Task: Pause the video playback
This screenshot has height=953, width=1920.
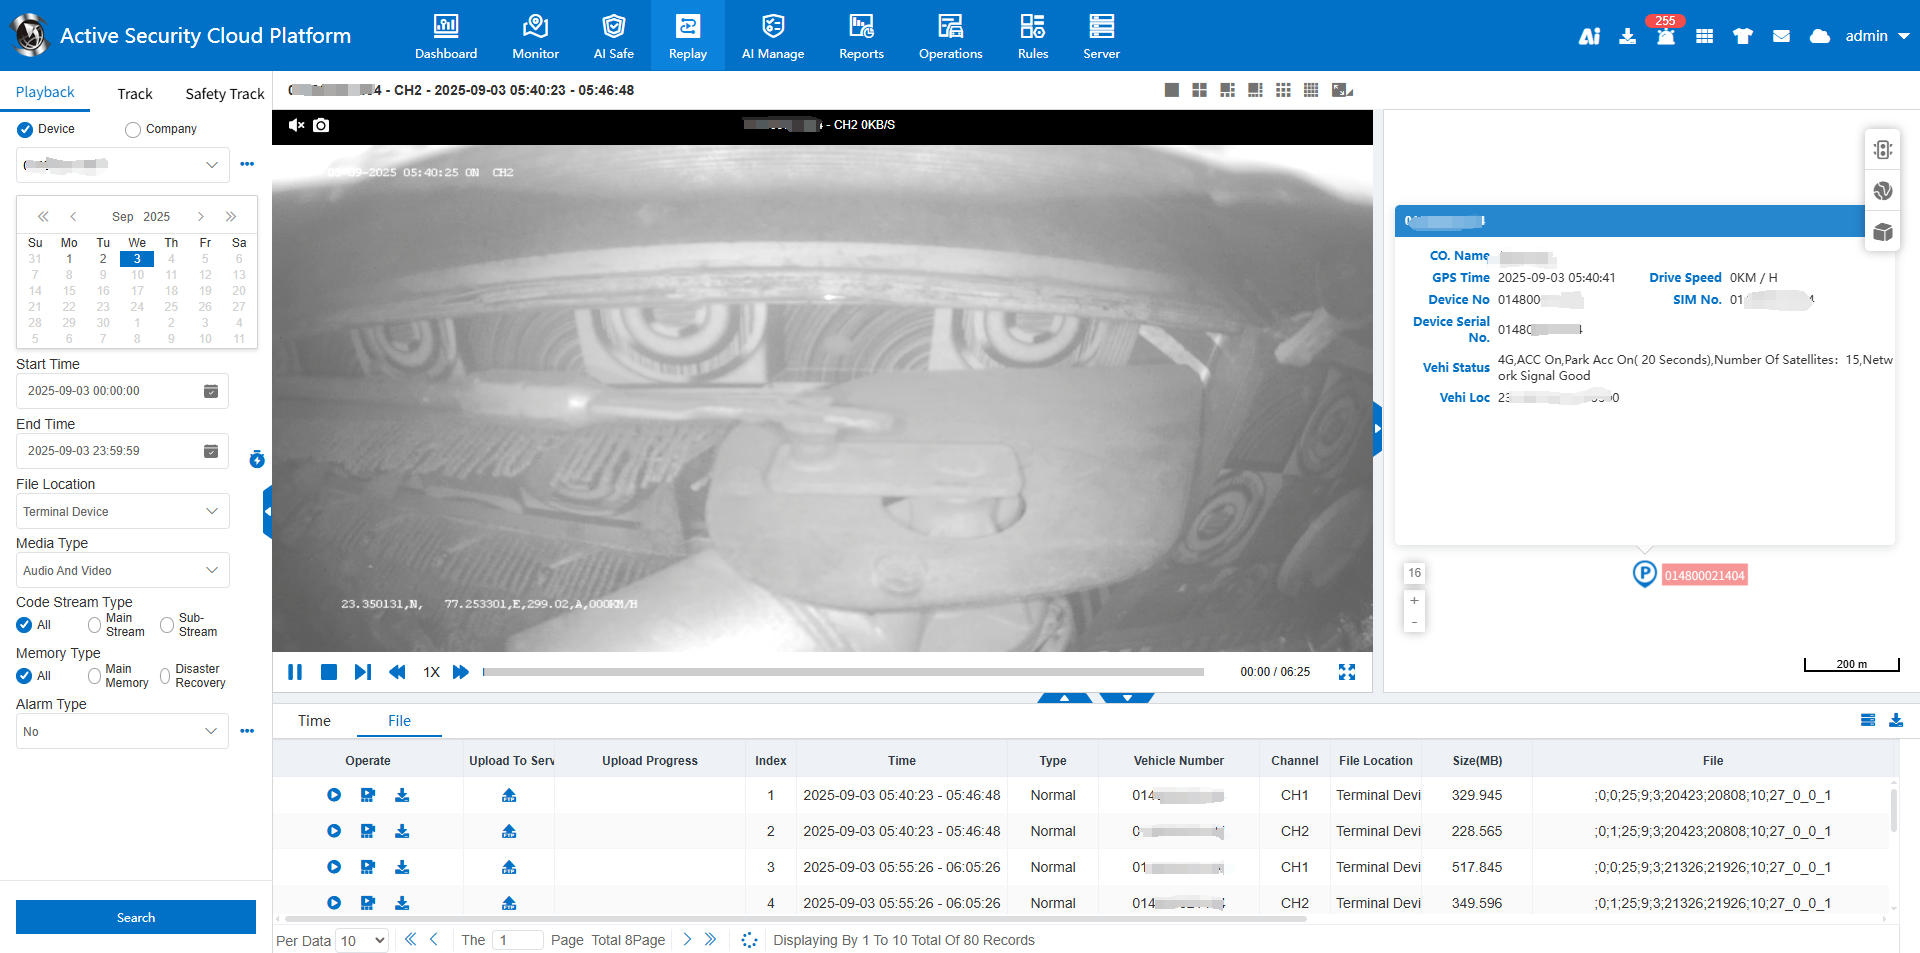Action: (295, 672)
